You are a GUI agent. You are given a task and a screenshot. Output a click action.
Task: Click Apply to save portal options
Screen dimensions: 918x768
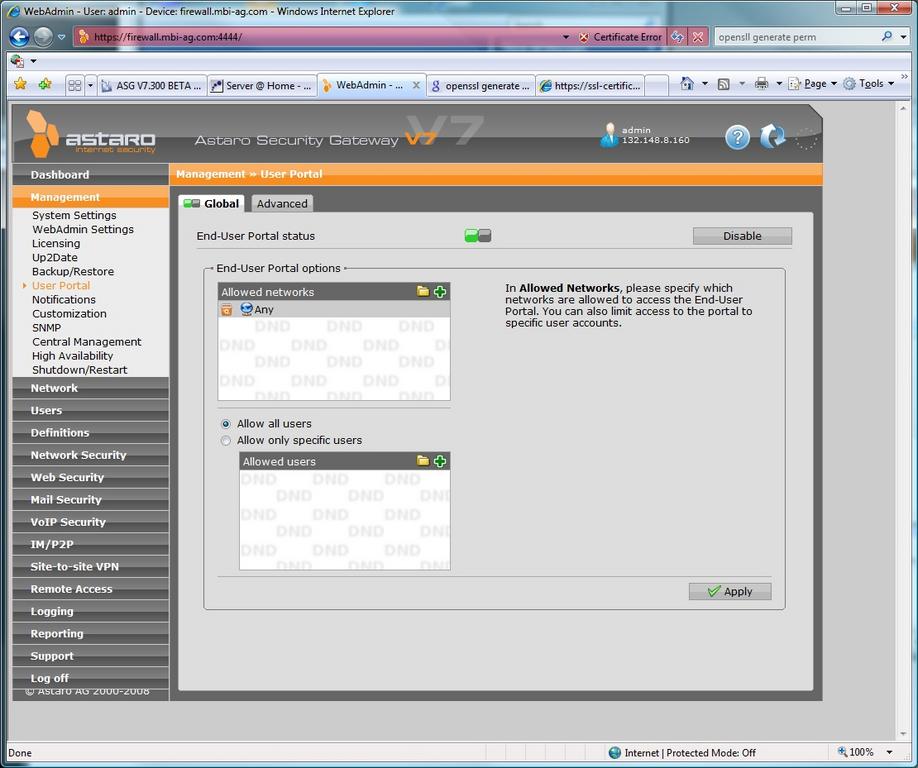(730, 591)
